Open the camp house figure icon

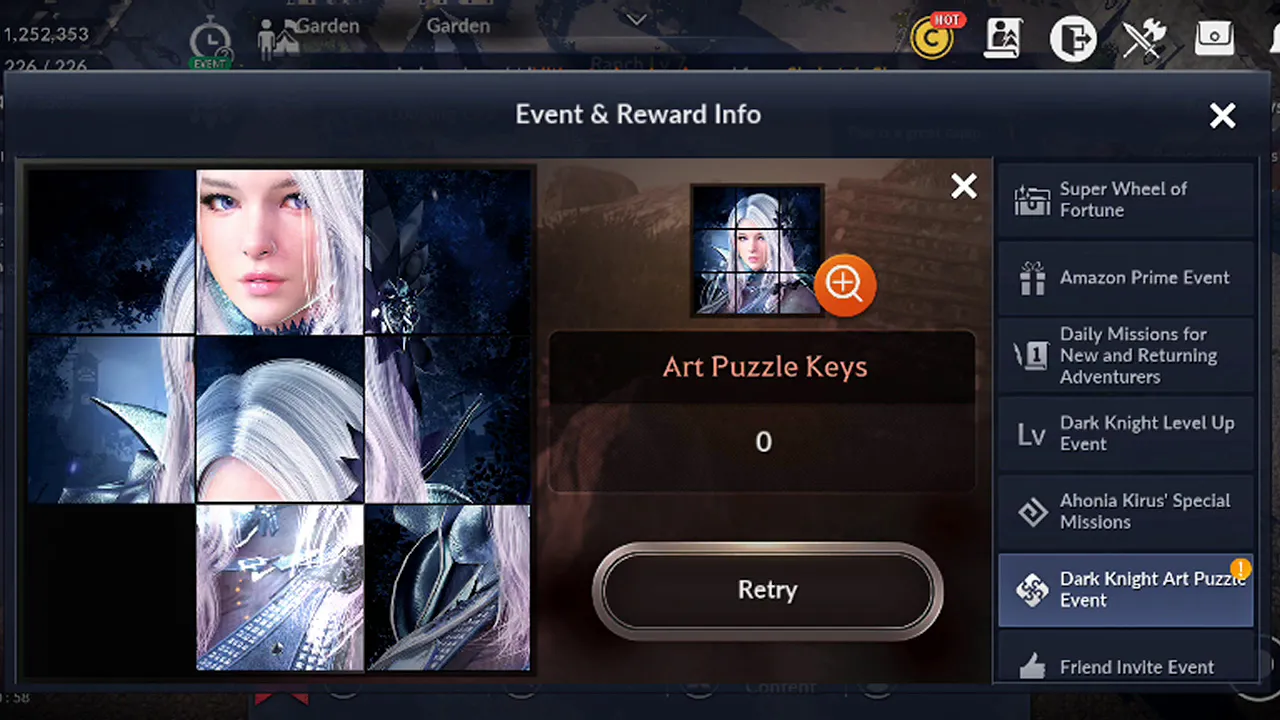276,39
